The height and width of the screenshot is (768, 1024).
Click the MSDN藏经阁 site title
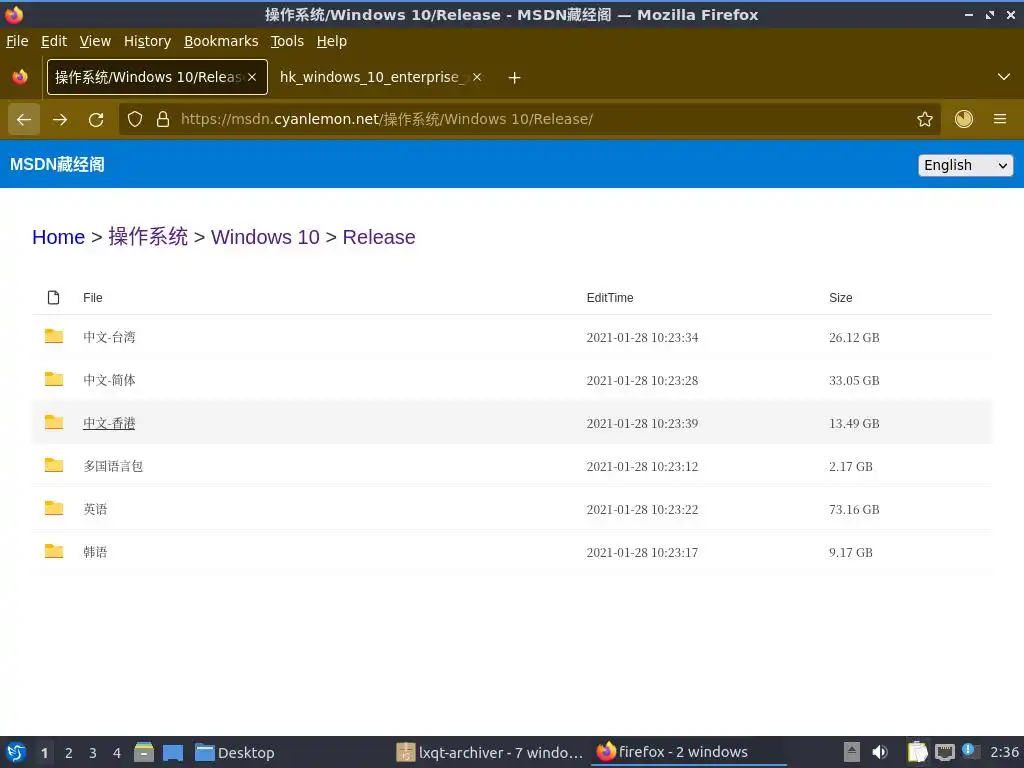(57, 165)
